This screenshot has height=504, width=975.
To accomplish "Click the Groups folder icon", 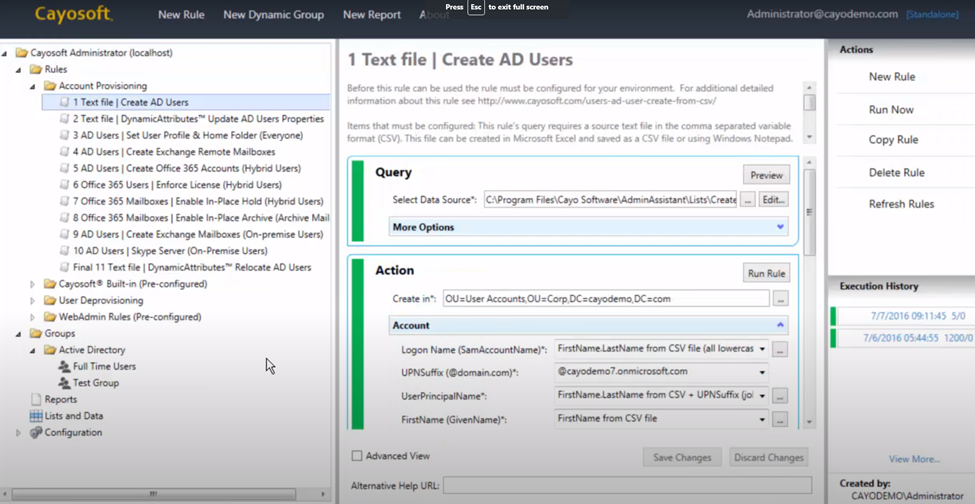I will [x=35, y=333].
